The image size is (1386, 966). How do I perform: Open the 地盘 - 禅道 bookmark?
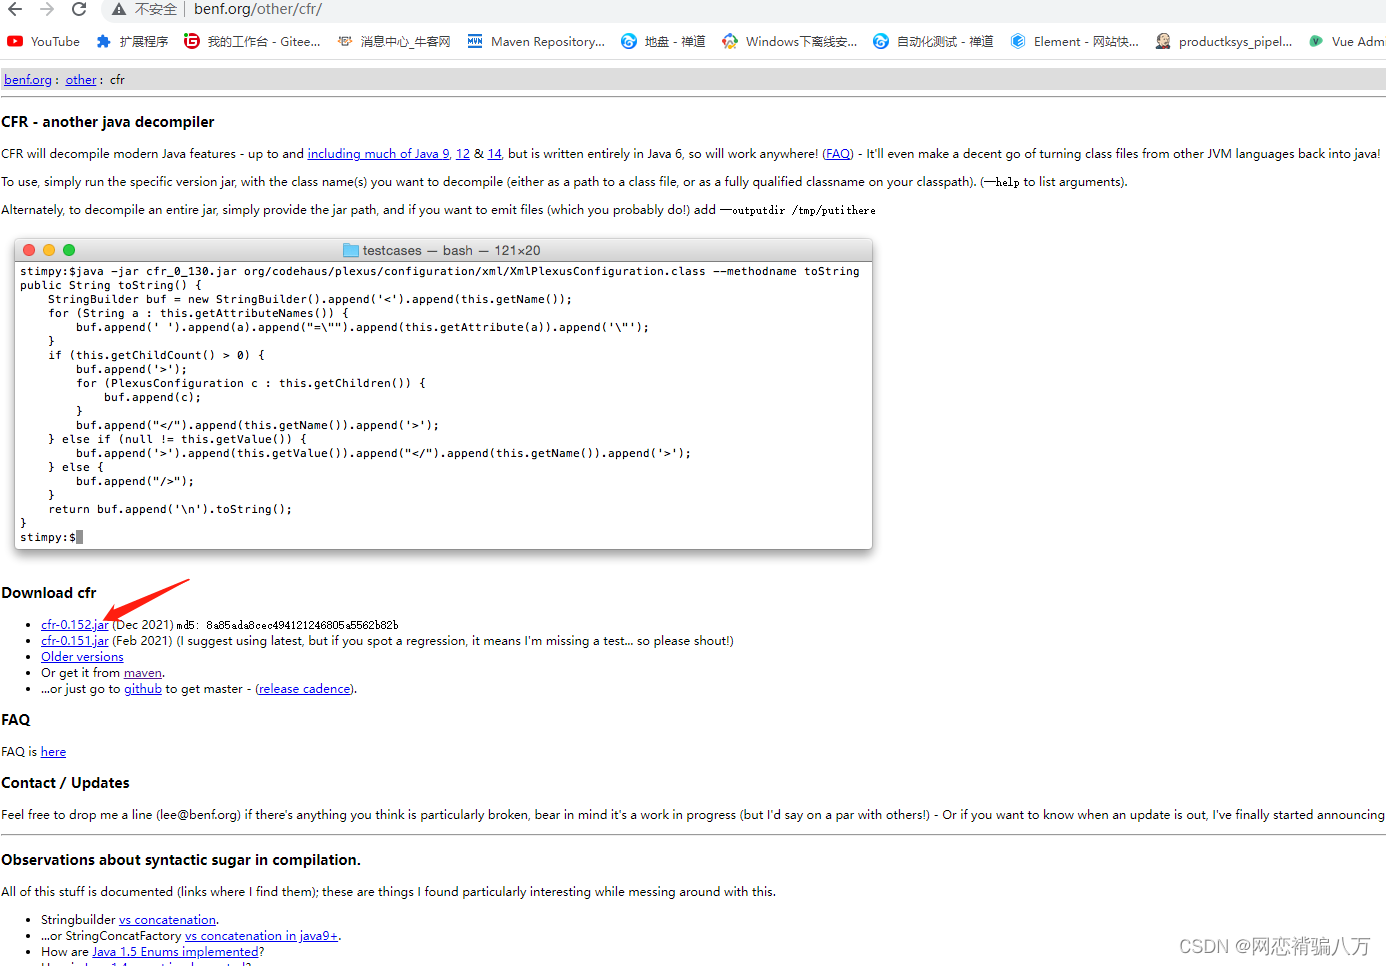(663, 41)
